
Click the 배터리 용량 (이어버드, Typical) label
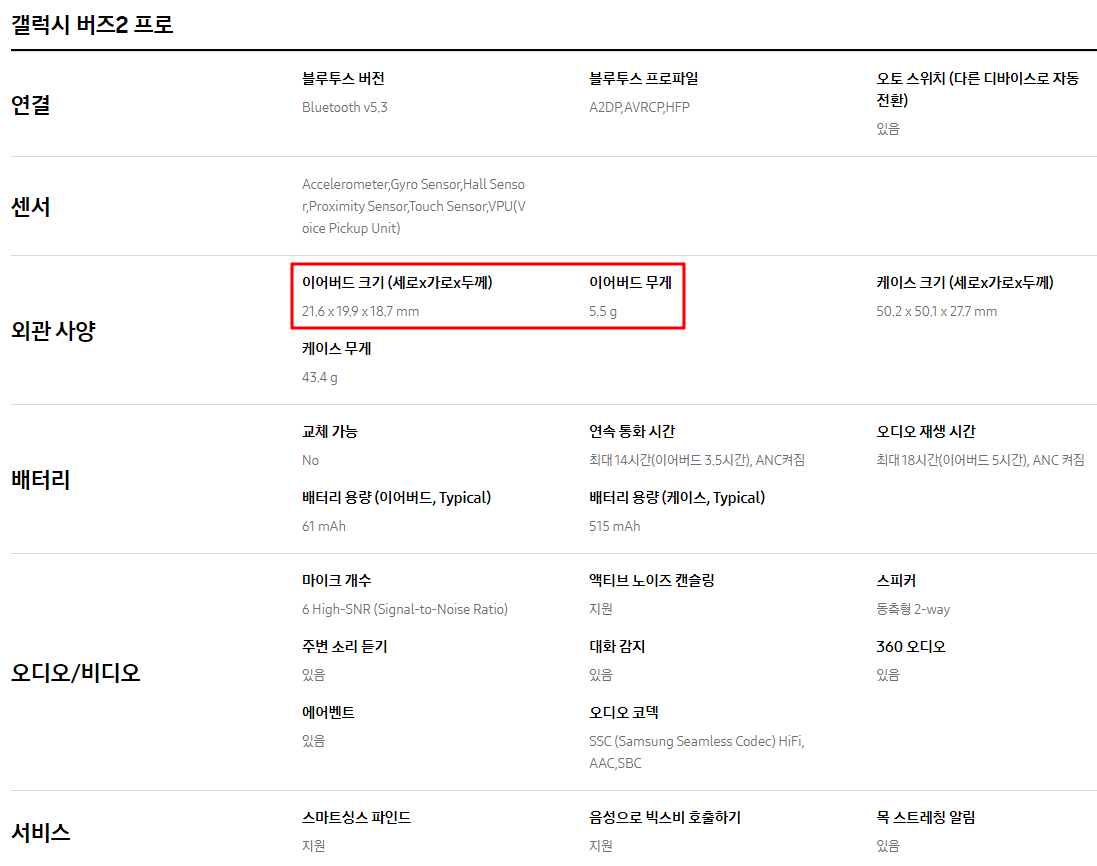coord(397,497)
